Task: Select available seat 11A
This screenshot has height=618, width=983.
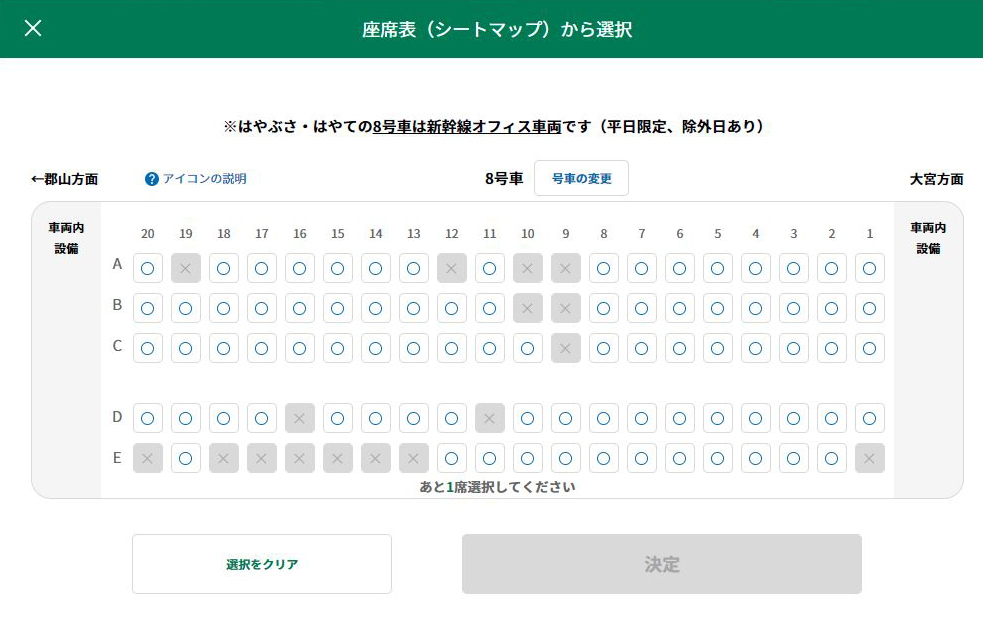Action: pyautogui.click(x=490, y=268)
